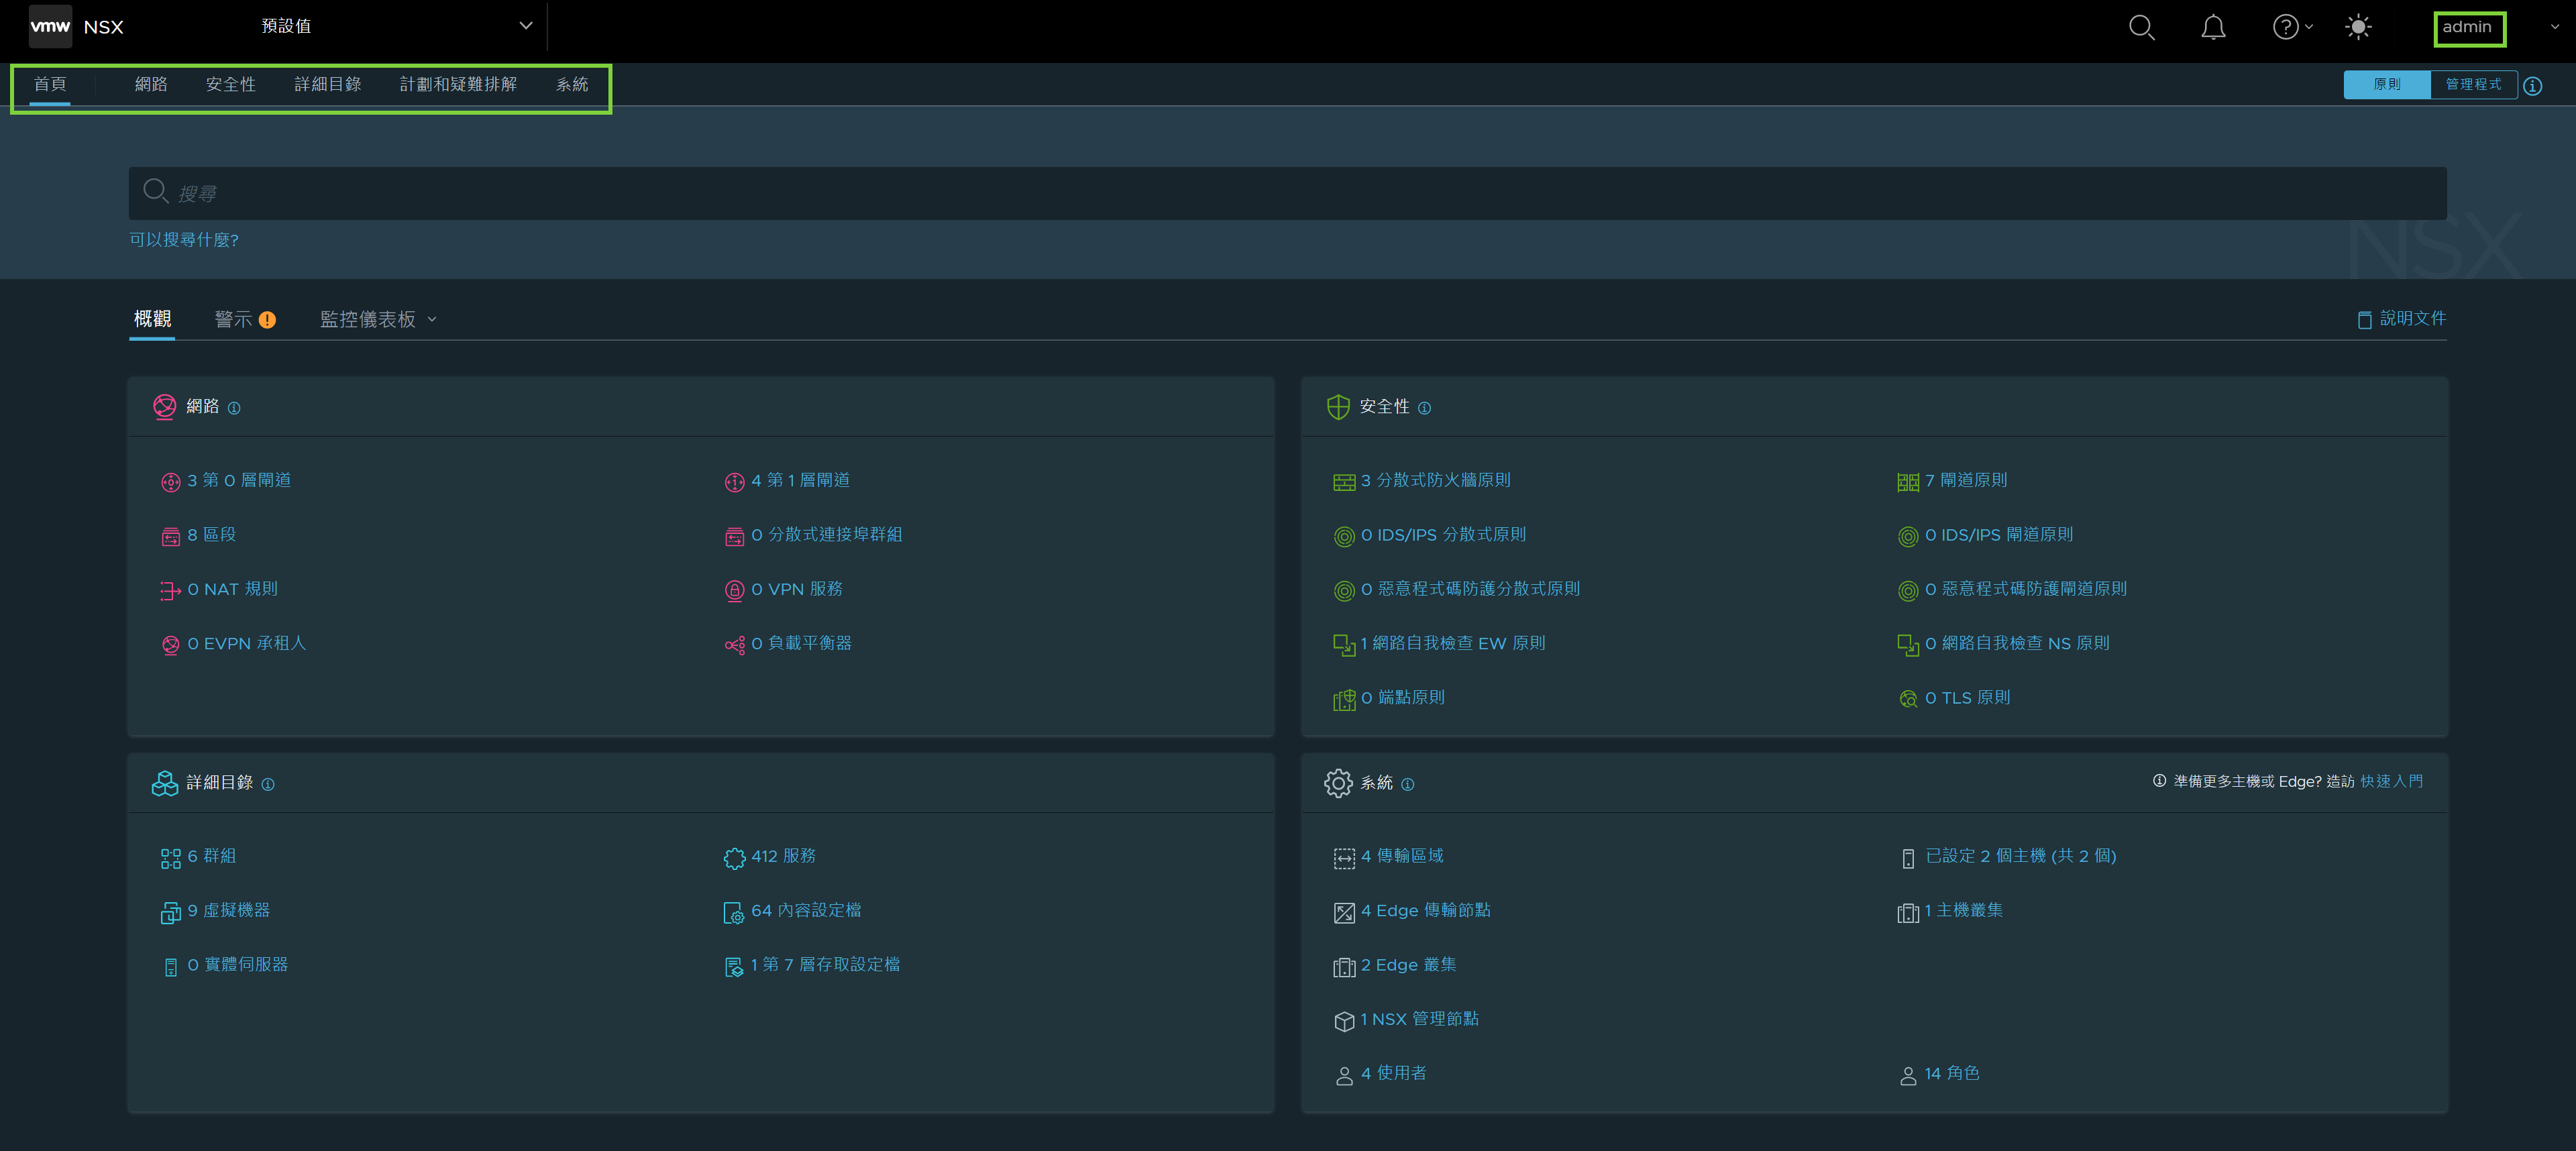Open 0 IDS/IPS 閘道原則 link
Screen dimensions: 2576x1151
(1998, 535)
